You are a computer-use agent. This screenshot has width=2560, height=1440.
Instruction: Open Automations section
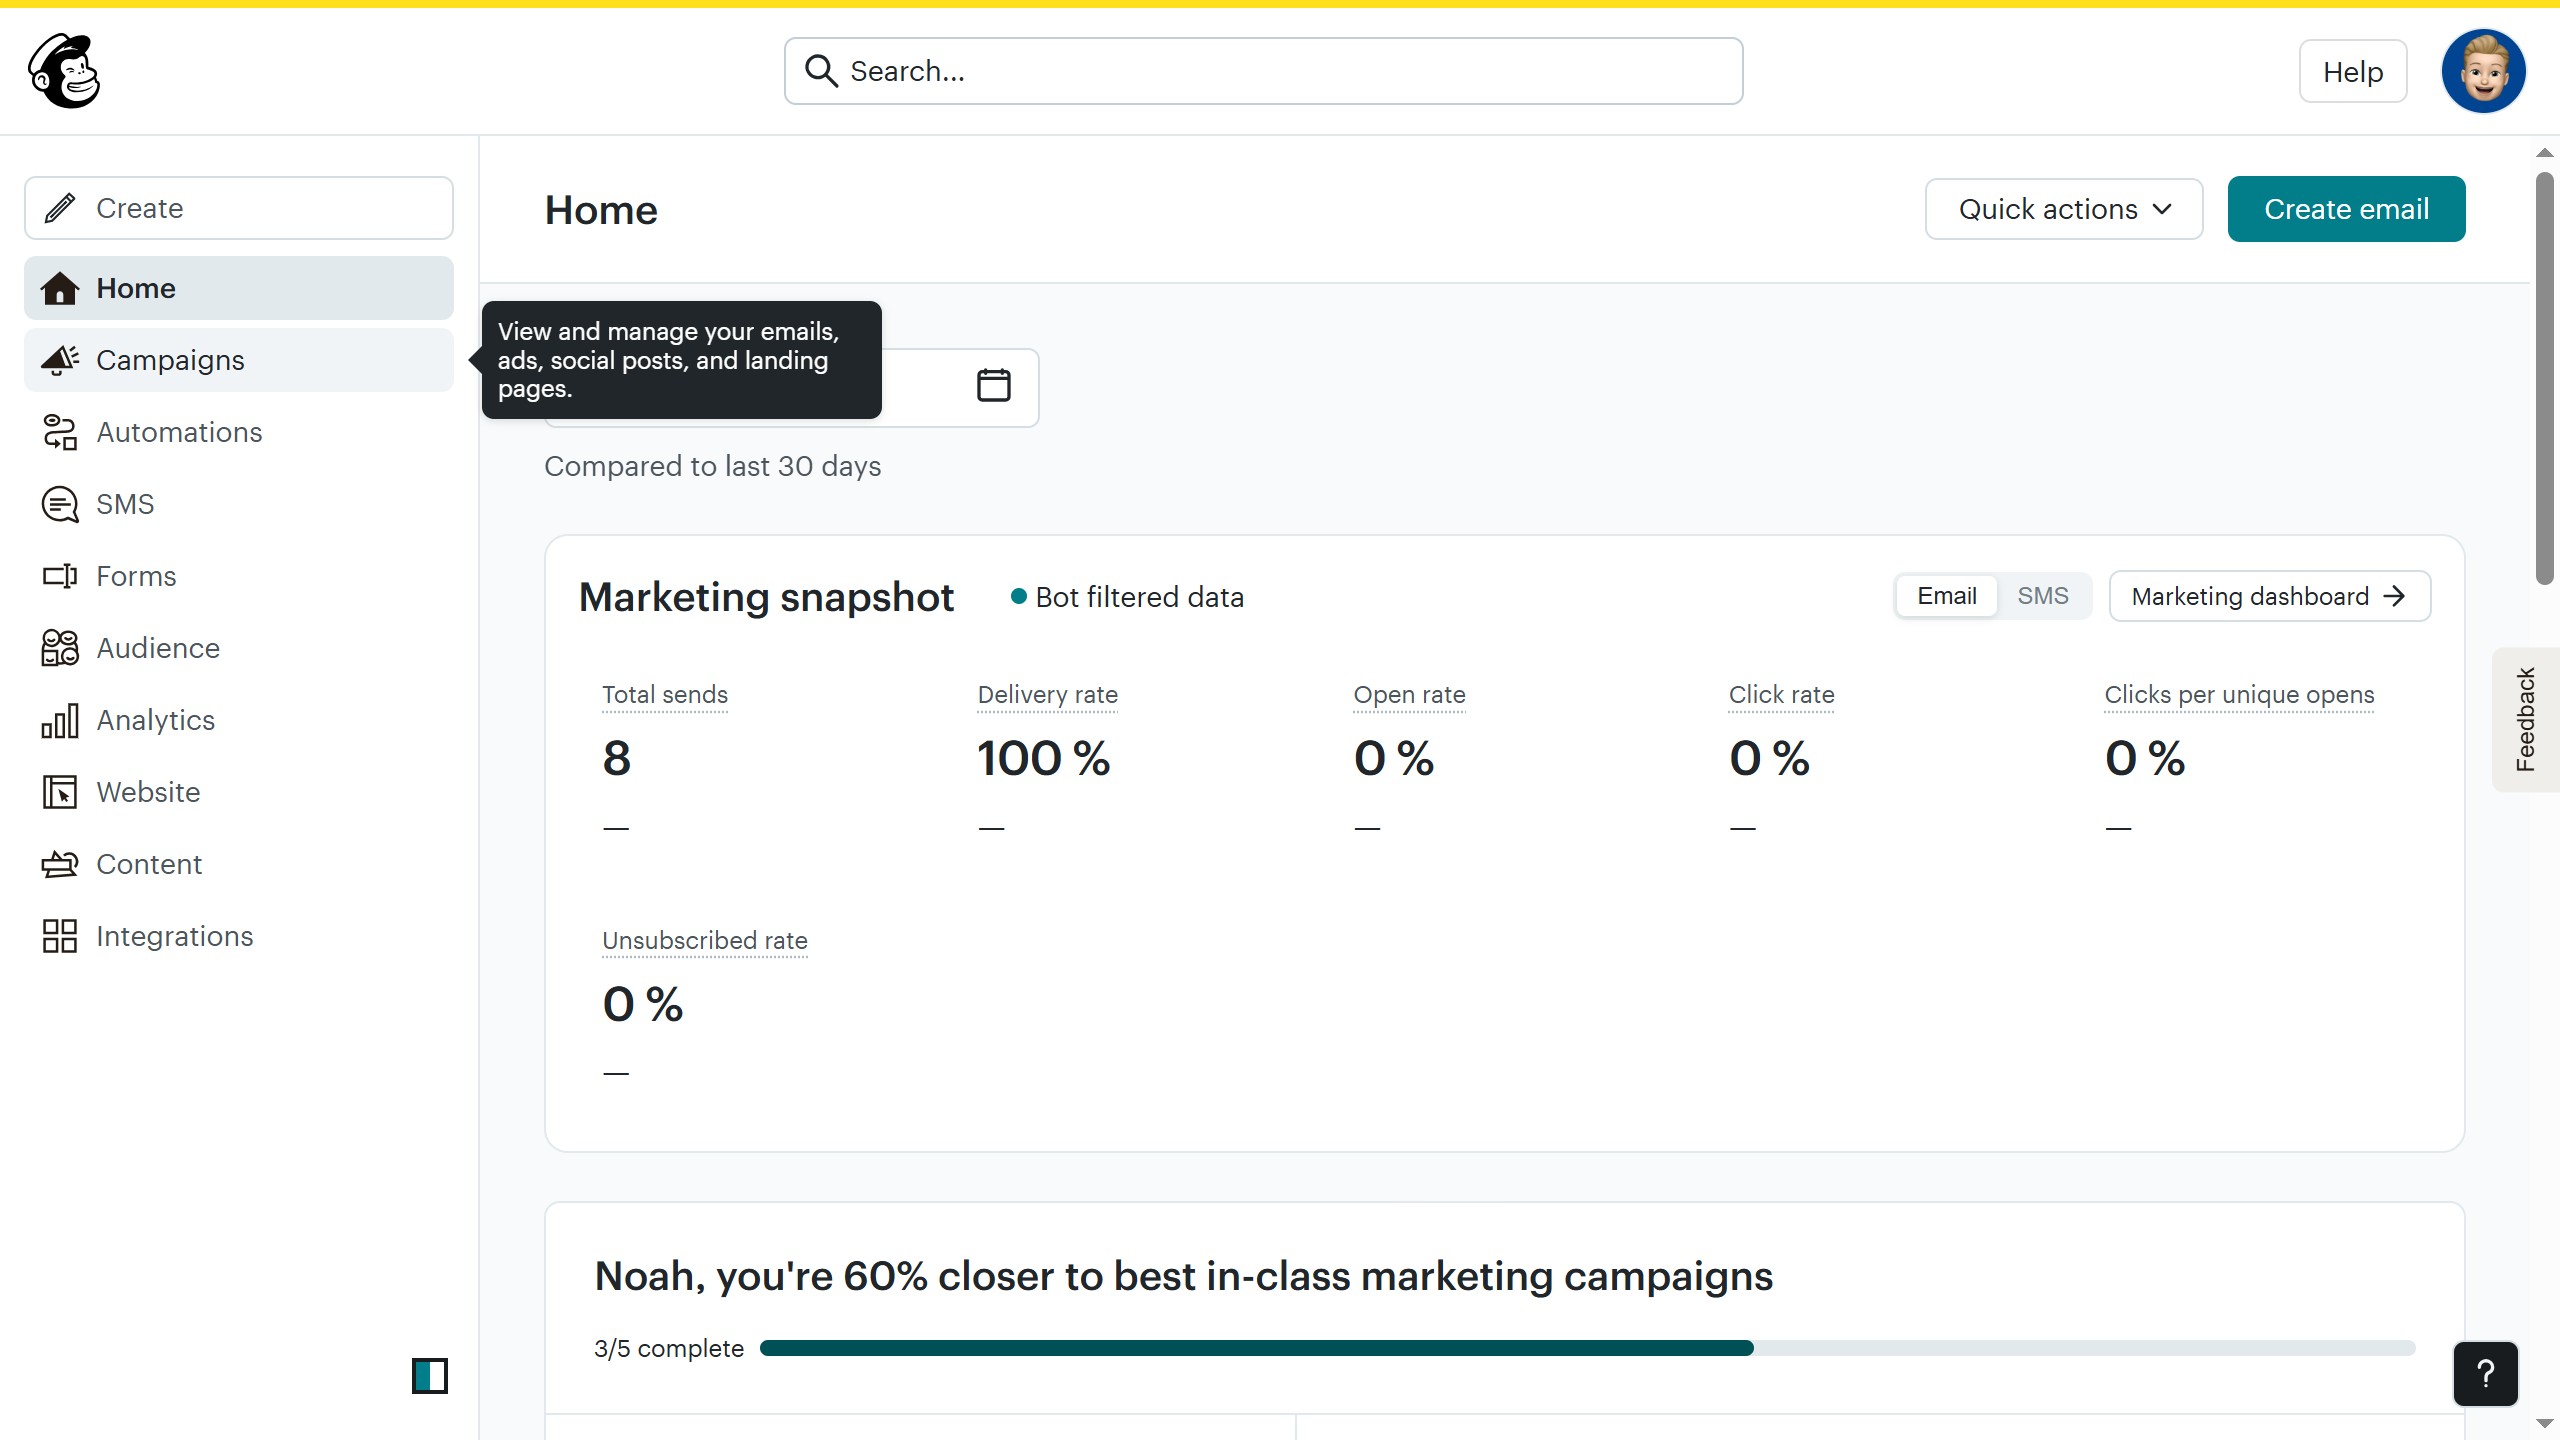pyautogui.click(x=239, y=432)
